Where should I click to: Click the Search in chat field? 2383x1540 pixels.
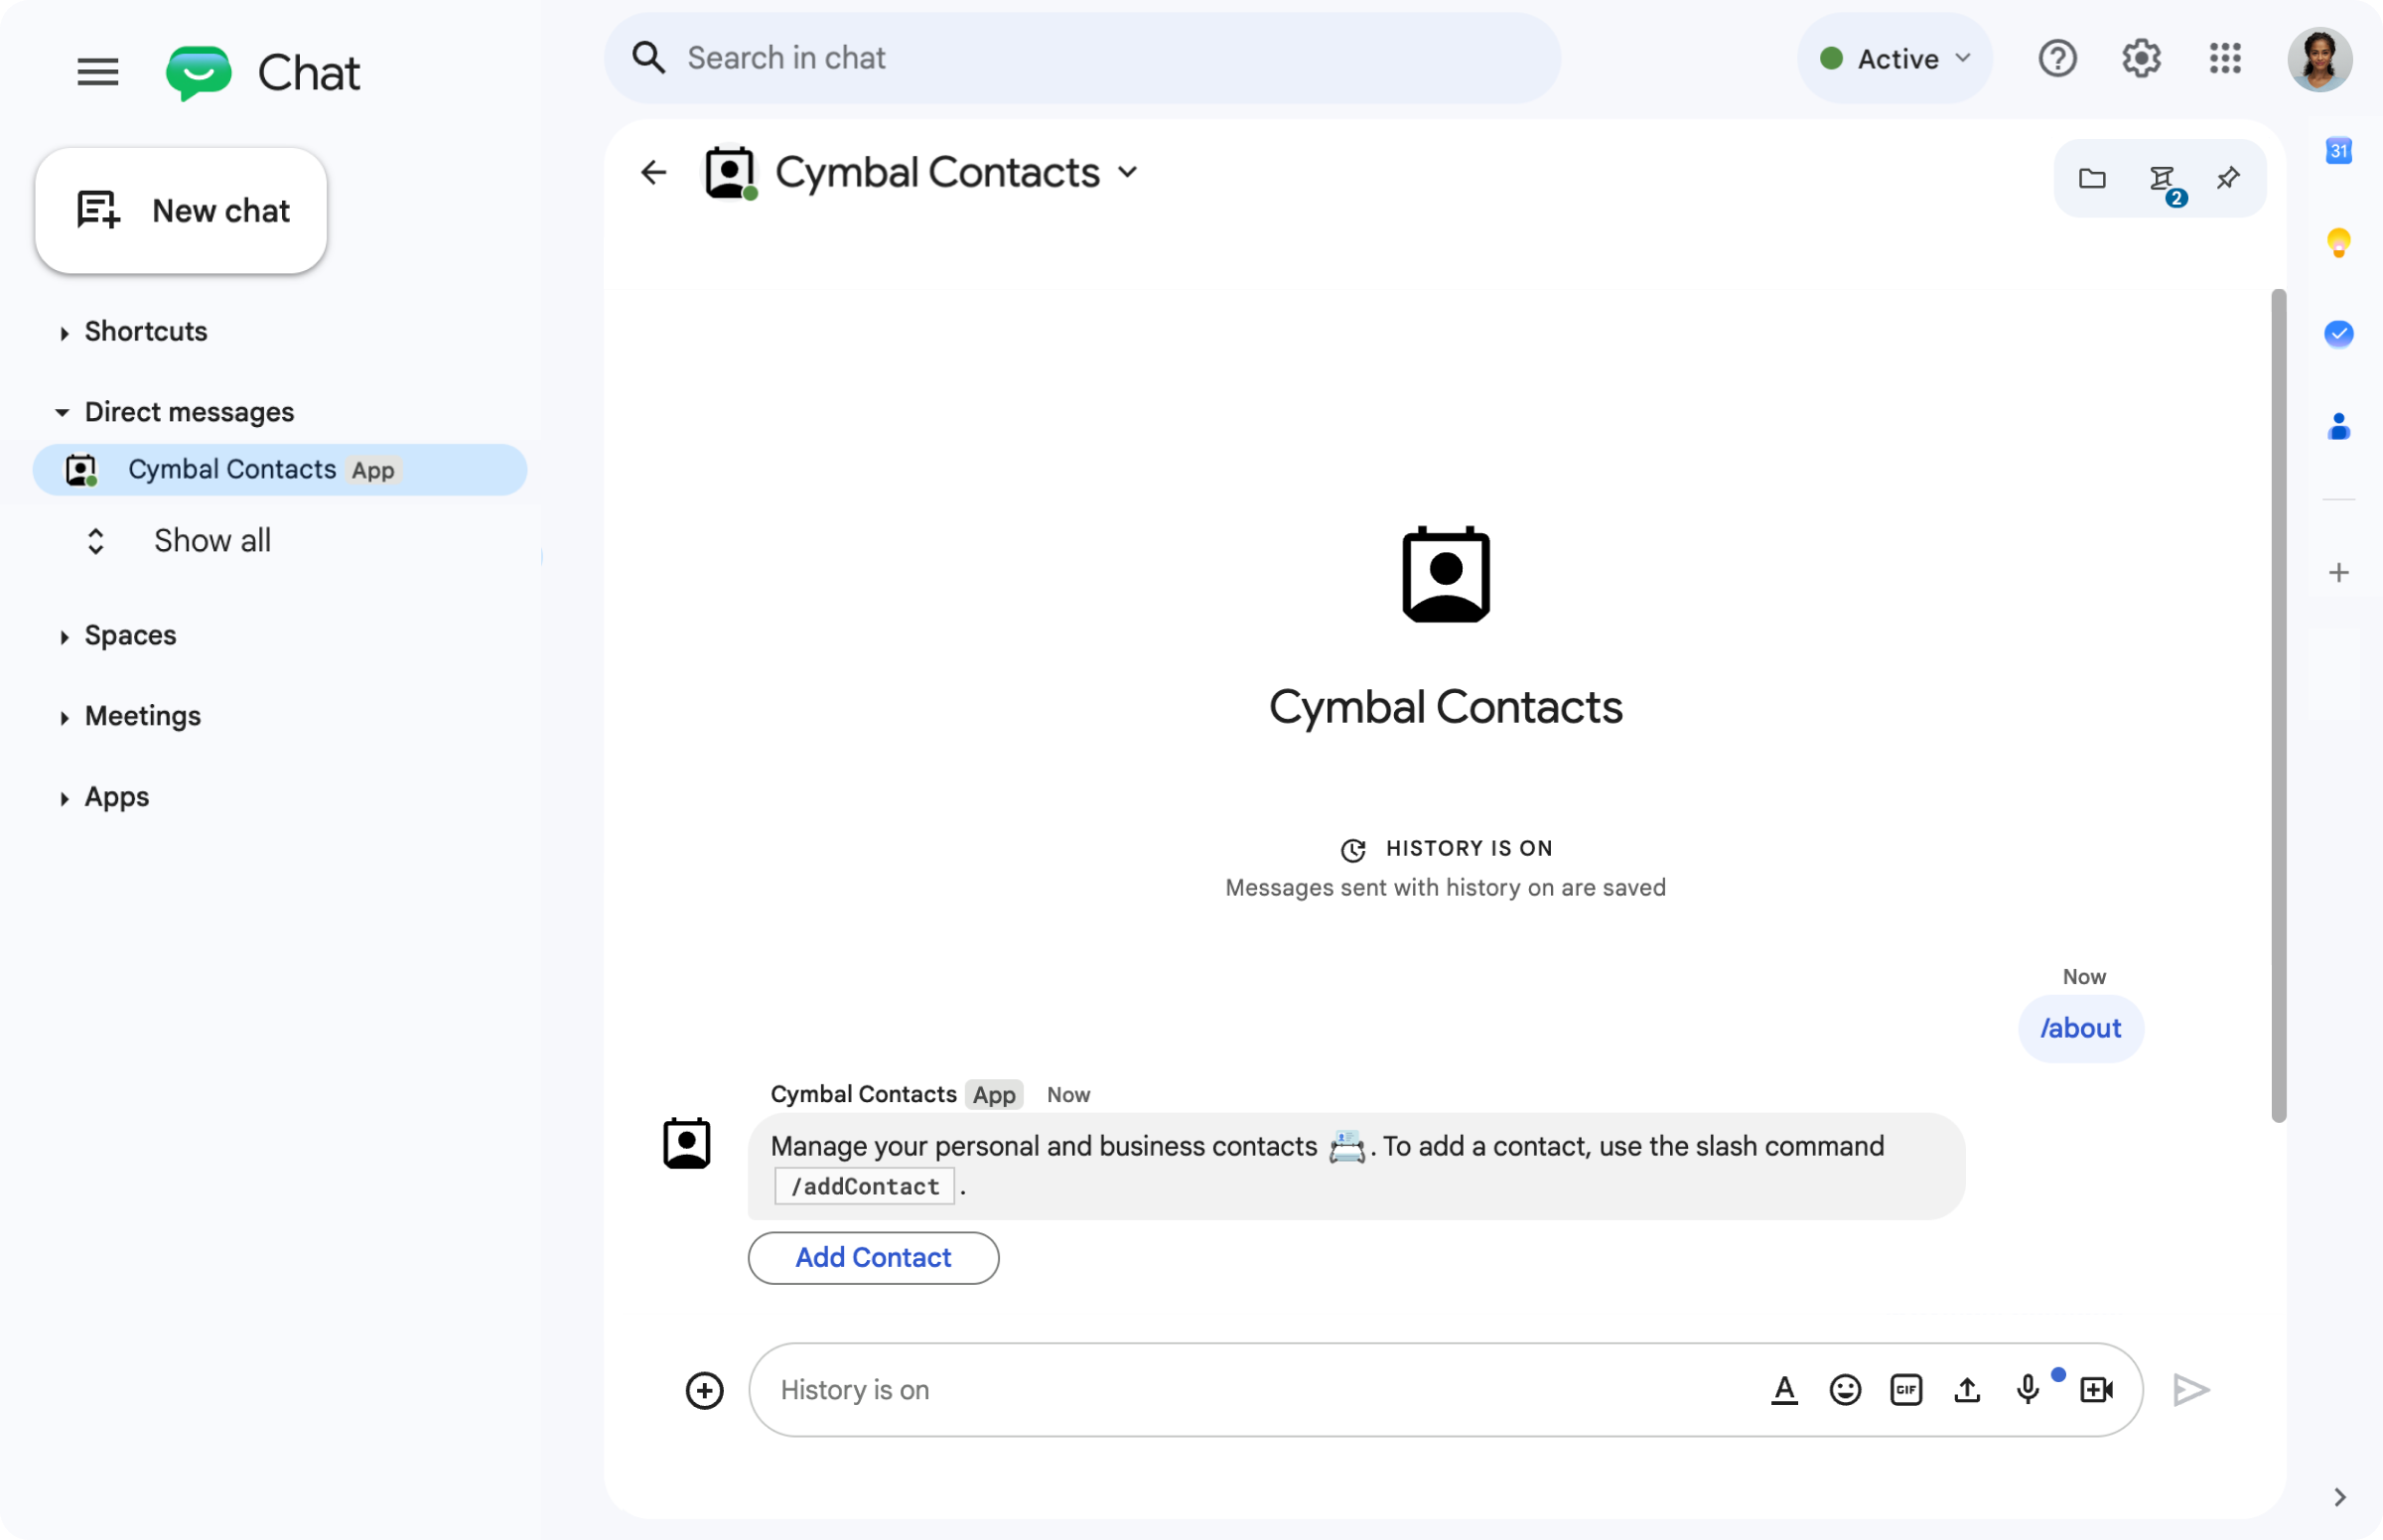click(x=1082, y=58)
